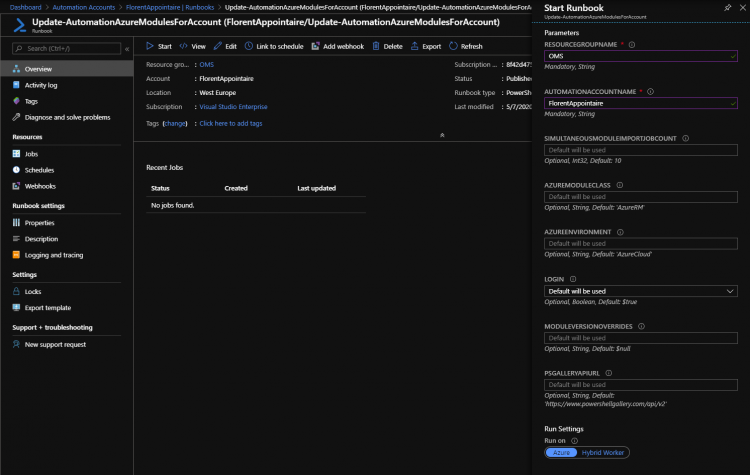Open the LOGIN dropdown
The width and height of the screenshot is (750, 475).
tap(640, 291)
